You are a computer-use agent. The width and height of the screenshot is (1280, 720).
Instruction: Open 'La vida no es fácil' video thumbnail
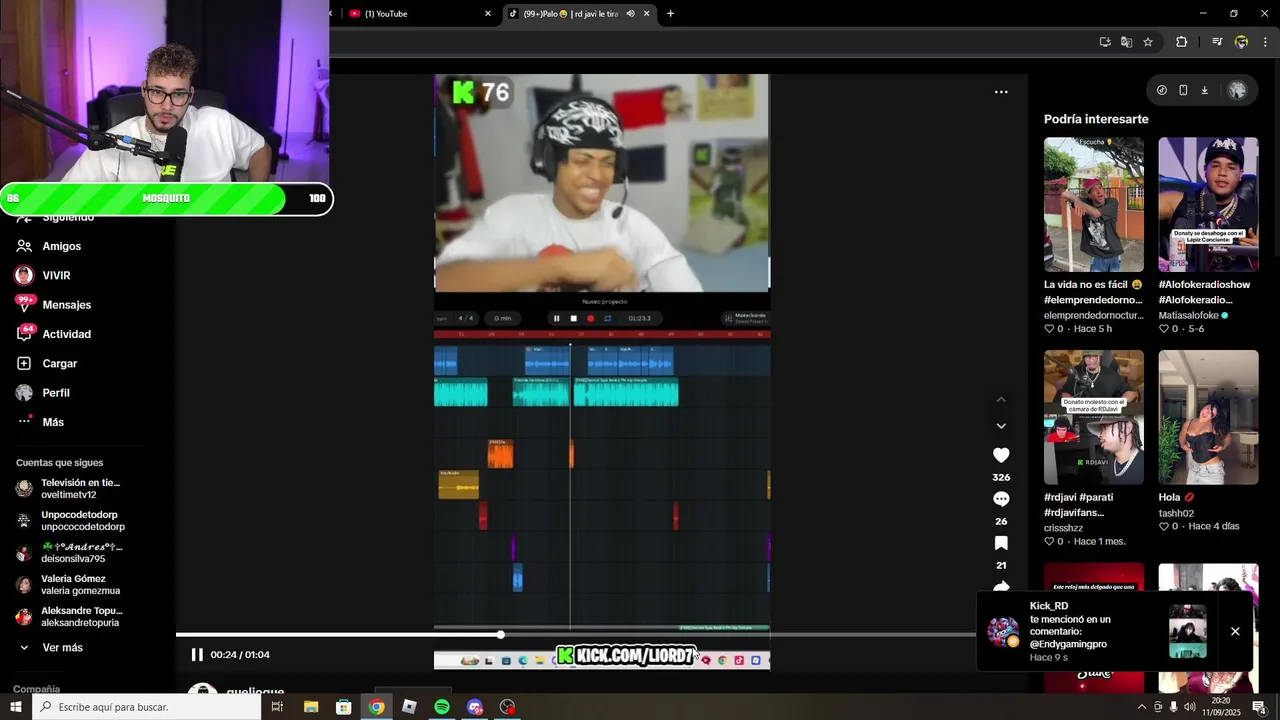coord(1094,204)
